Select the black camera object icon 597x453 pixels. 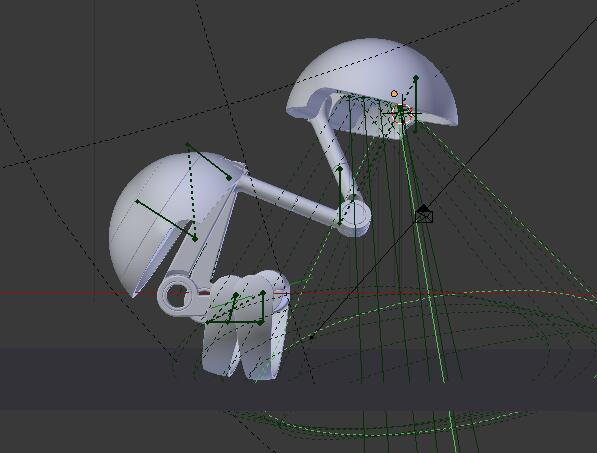coord(424,214)
